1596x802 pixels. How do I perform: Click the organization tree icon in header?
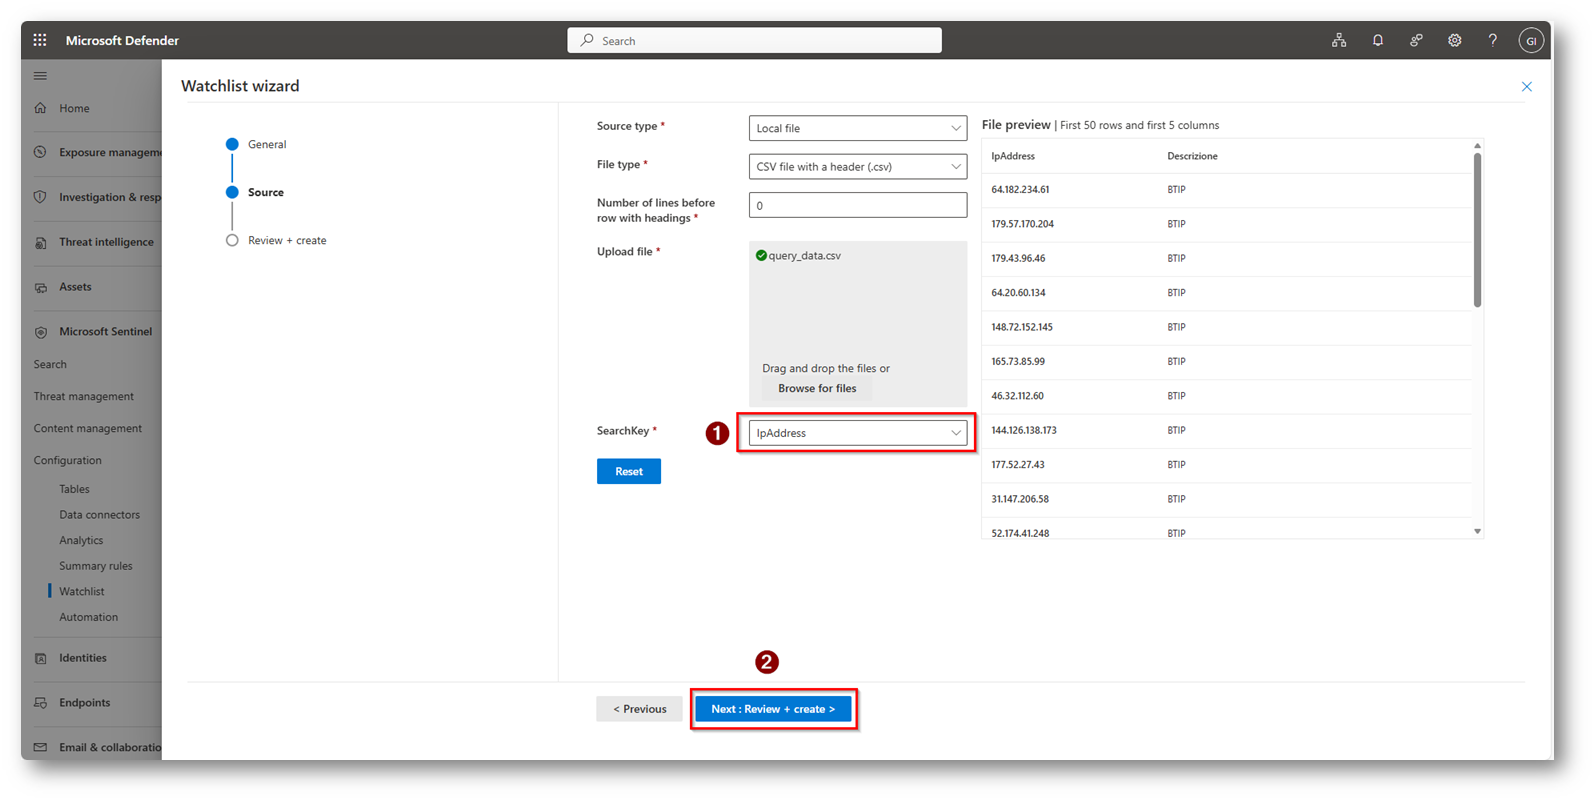tap(1338, 40)
